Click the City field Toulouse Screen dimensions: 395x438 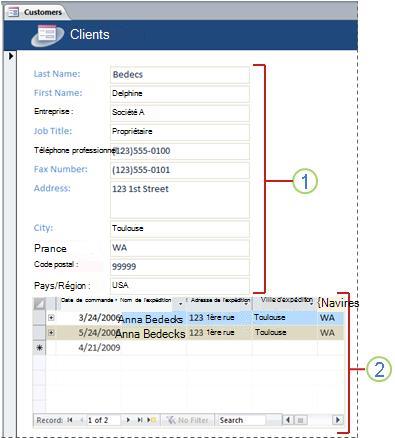tap(180, 228)
